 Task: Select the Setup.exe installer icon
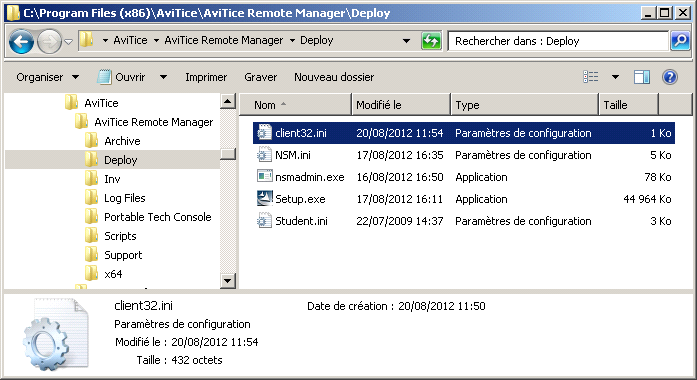coord(264,199)
